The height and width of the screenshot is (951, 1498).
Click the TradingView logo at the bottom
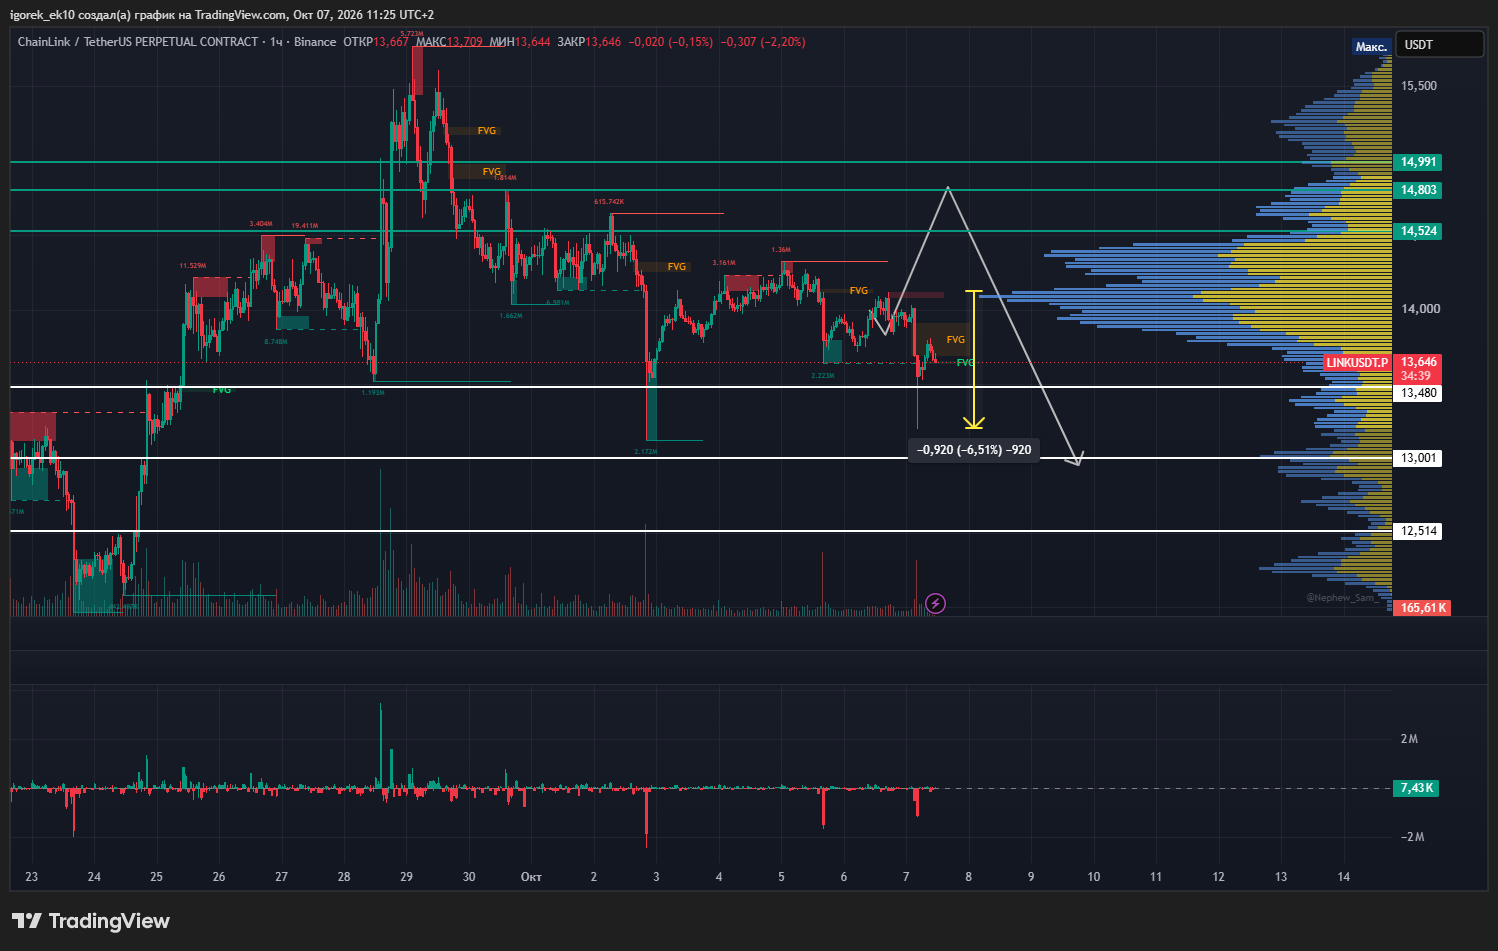click(91, 921)
